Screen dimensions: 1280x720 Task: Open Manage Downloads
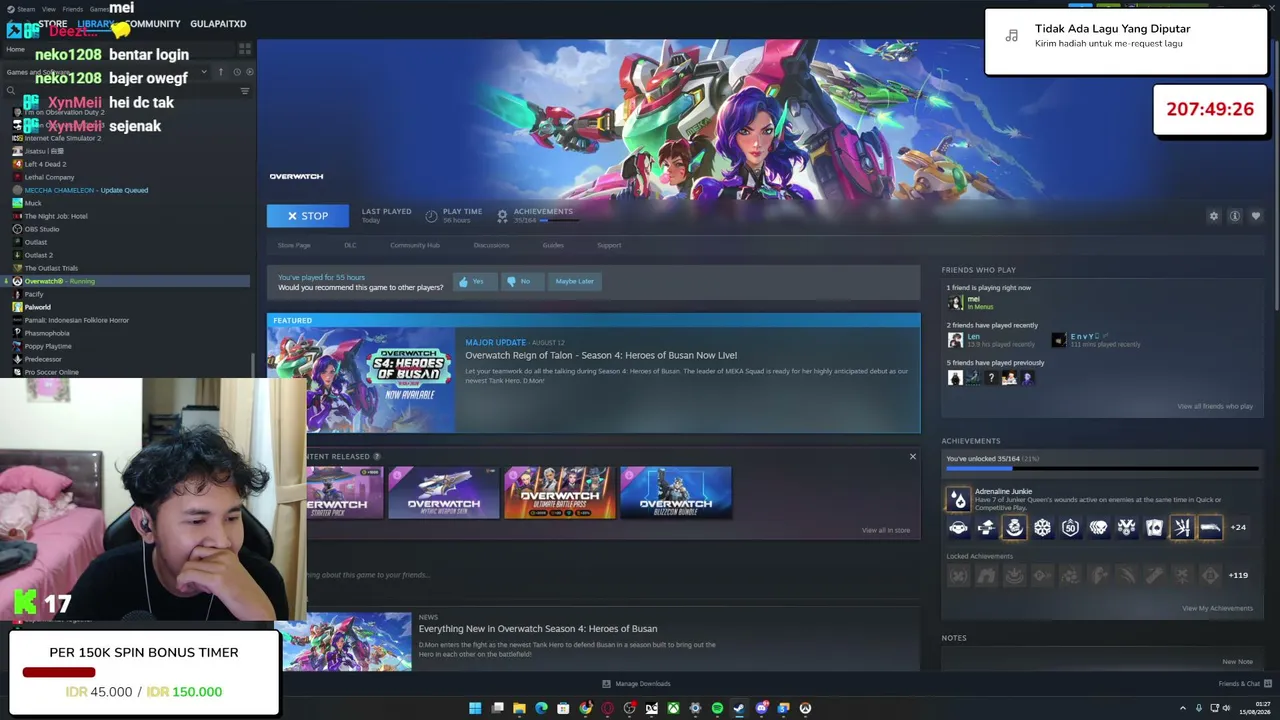636,684
